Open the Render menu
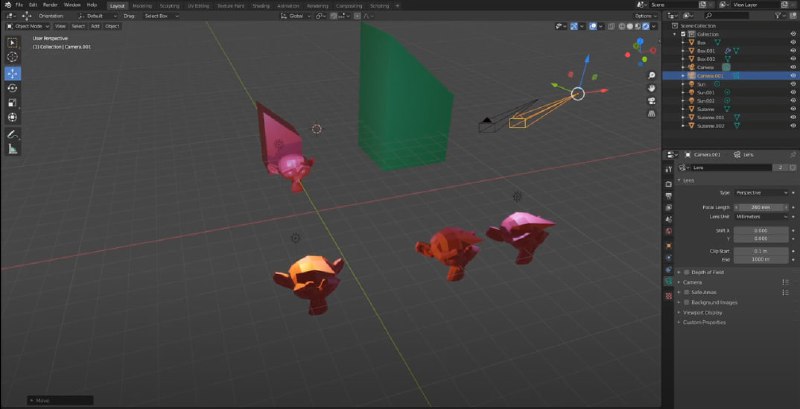Viewport: 800px width, 409px height. [x=51, y=5]
